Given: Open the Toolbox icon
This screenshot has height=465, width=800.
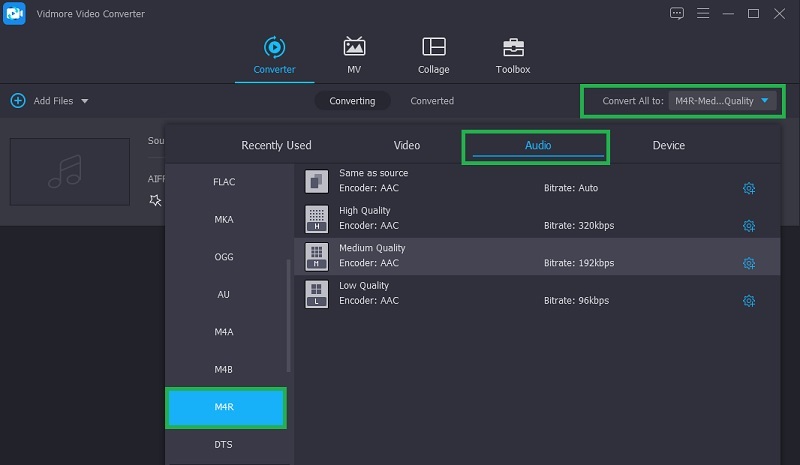Looking at the screenshot, I should click(x=513, y=47).
